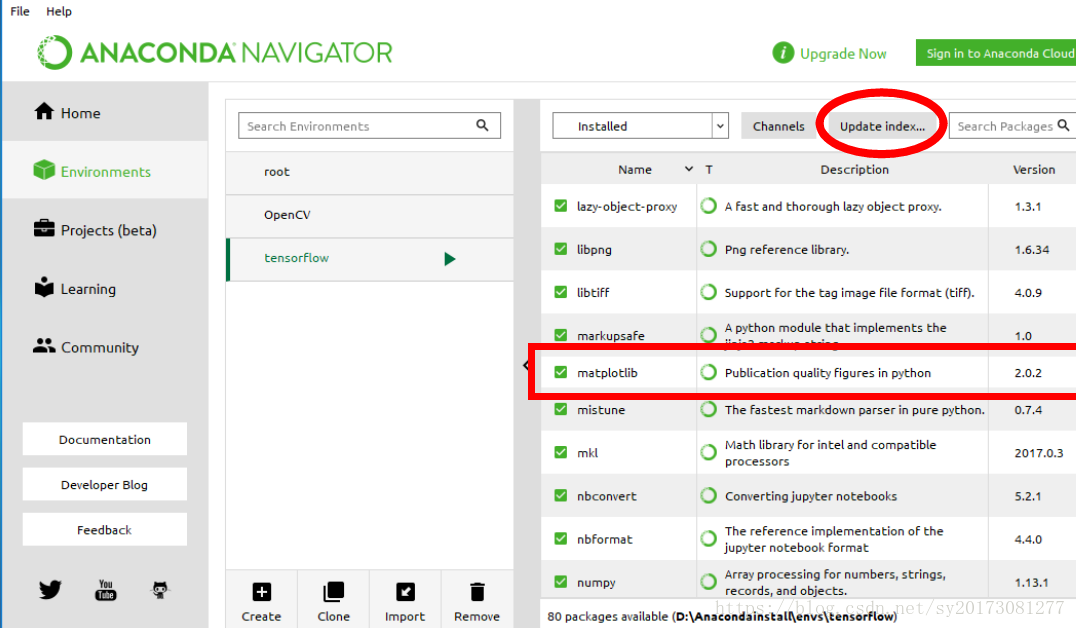Click the Description column header
Viewport: 1076px width, 628px height.
coord(854,169)
